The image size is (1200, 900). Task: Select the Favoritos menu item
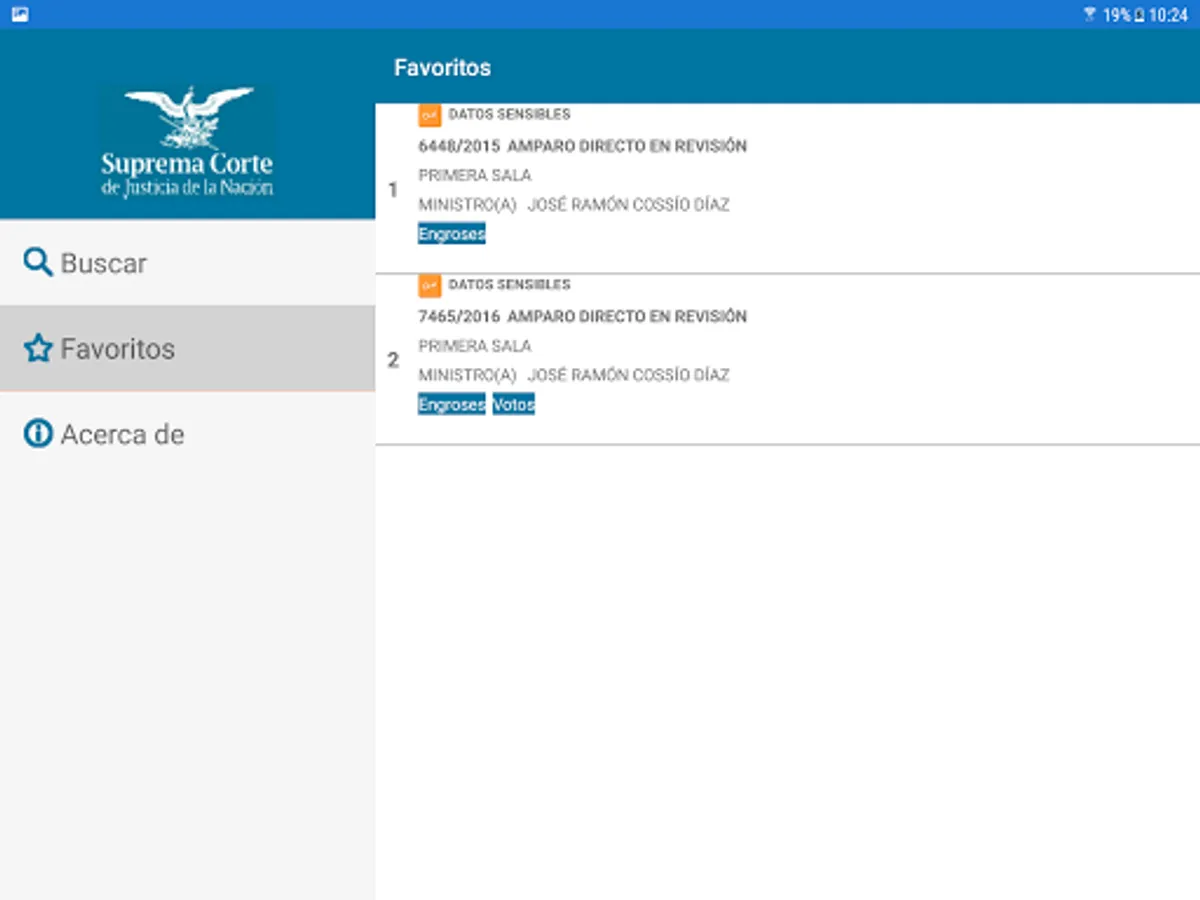187,349
